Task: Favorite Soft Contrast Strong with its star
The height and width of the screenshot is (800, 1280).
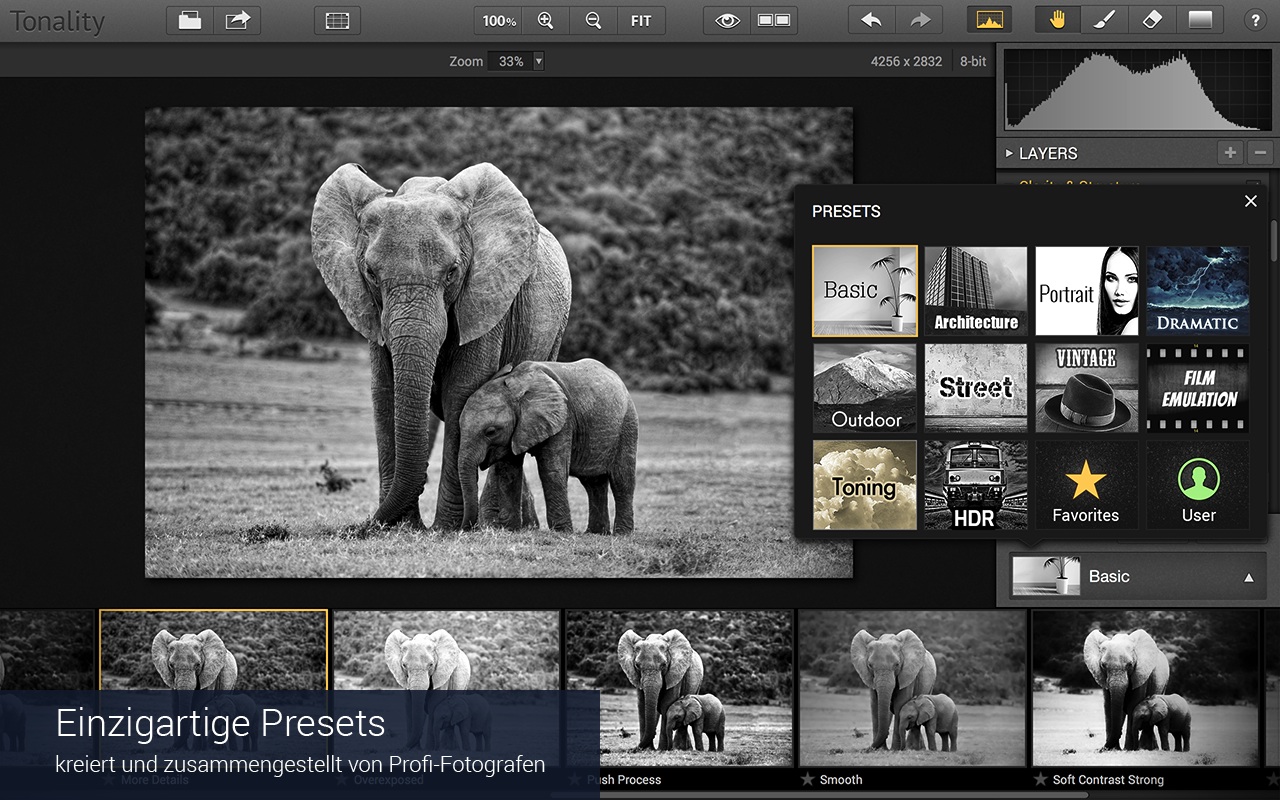Action: pos(1041,779)
